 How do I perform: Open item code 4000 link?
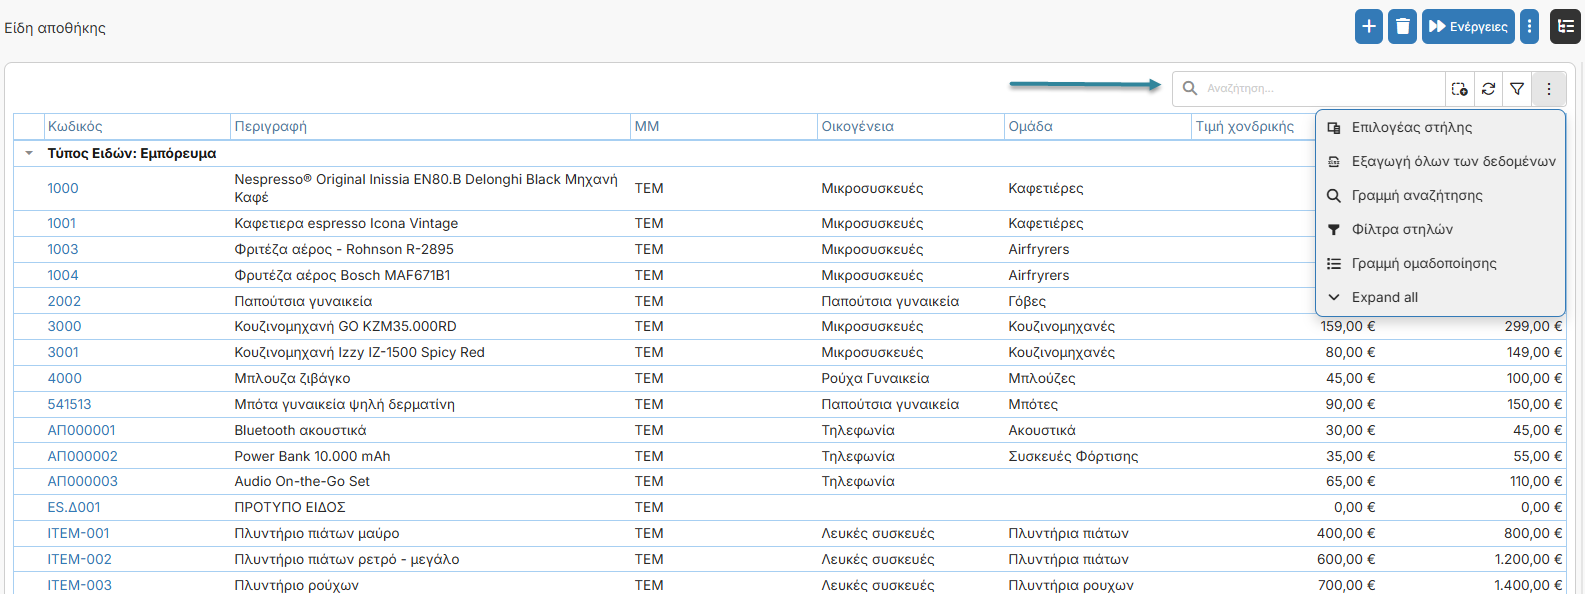click(x=65, y=378)
